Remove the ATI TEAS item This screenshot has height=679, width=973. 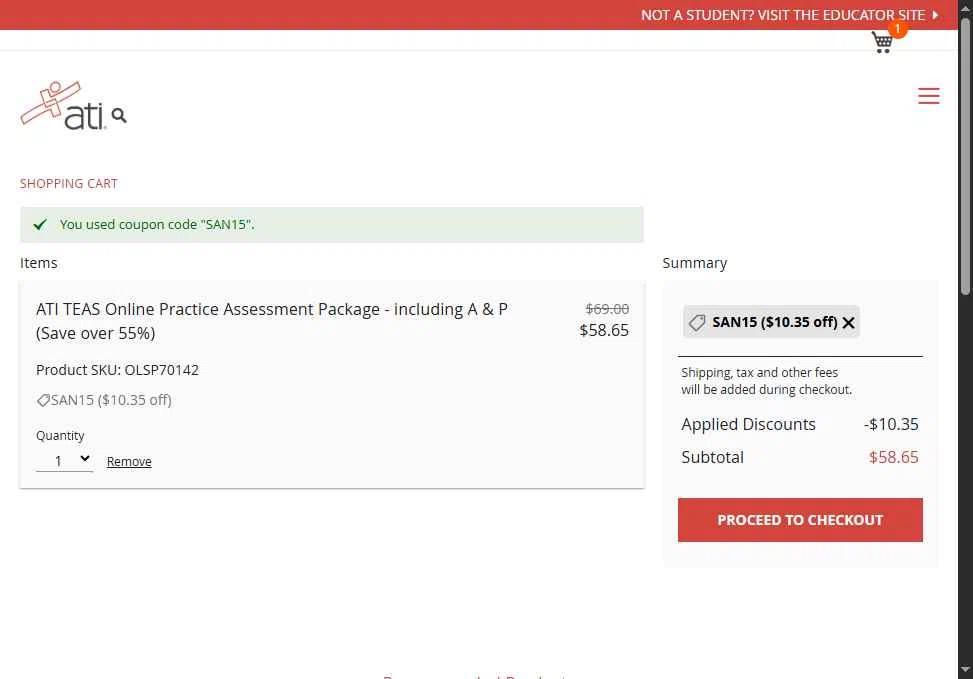(x=129, y=461)
